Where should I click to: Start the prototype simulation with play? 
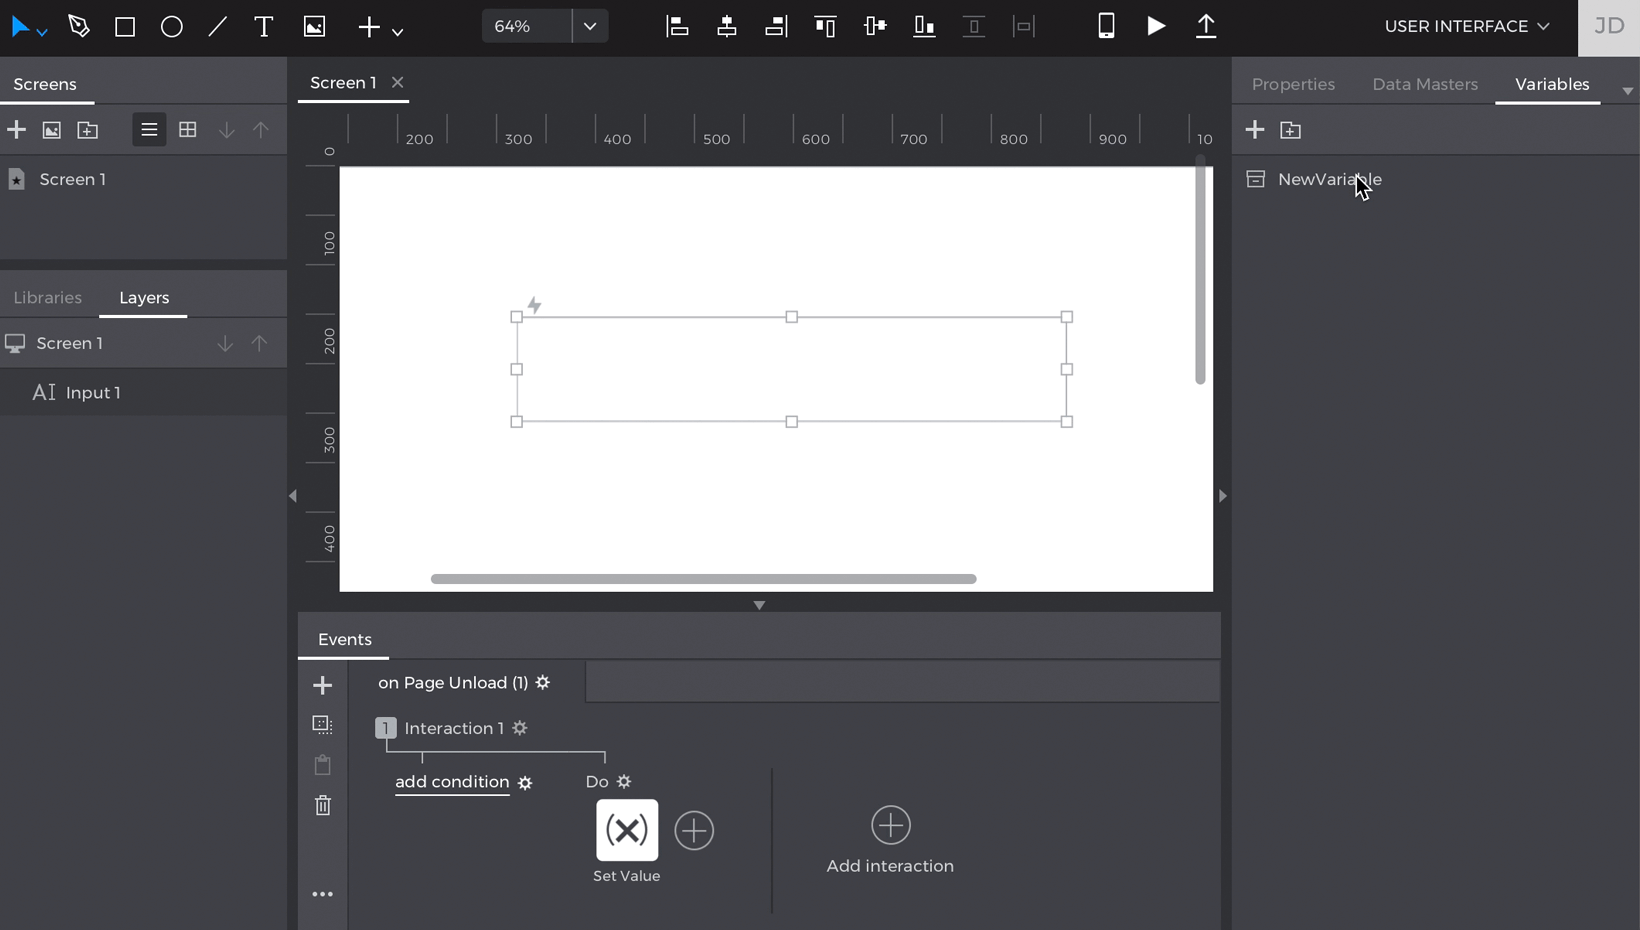[x=1156, y=26]
